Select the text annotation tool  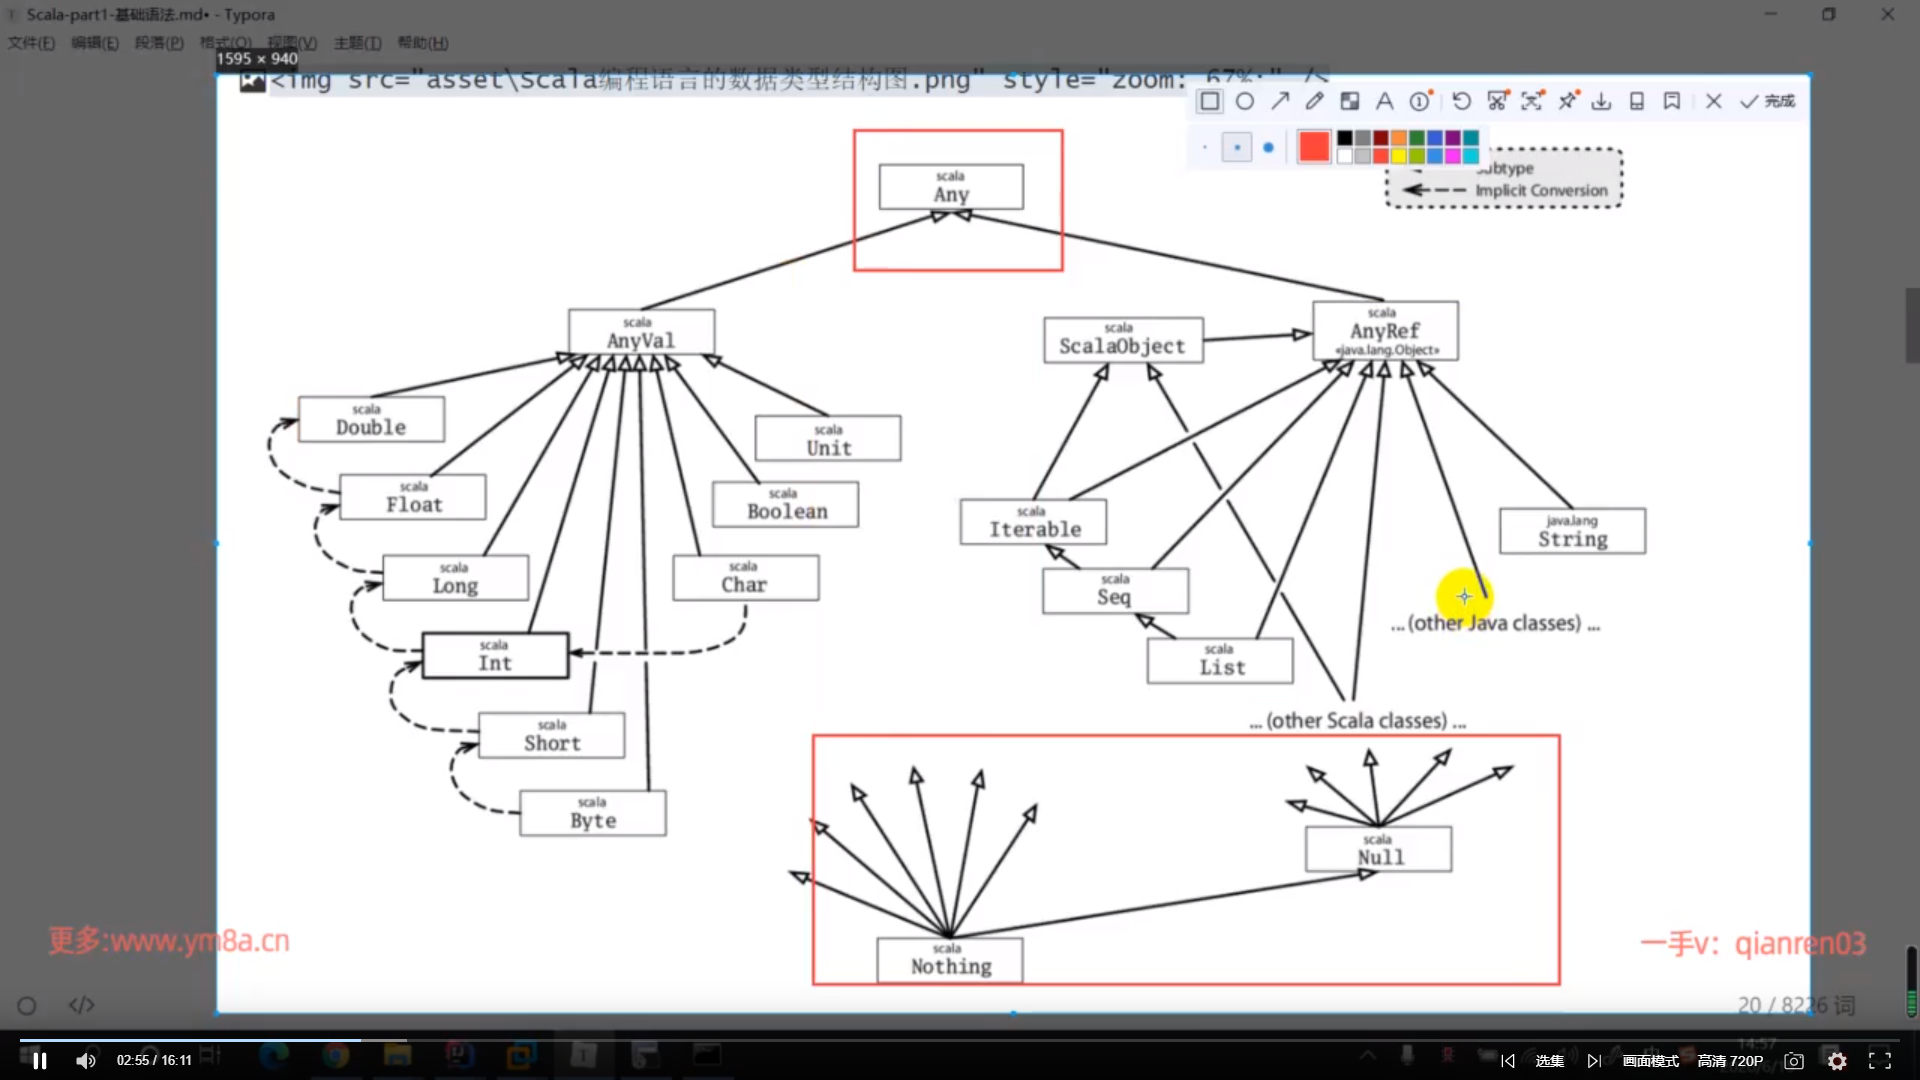pyautogui.click(x=1384, y=101)
